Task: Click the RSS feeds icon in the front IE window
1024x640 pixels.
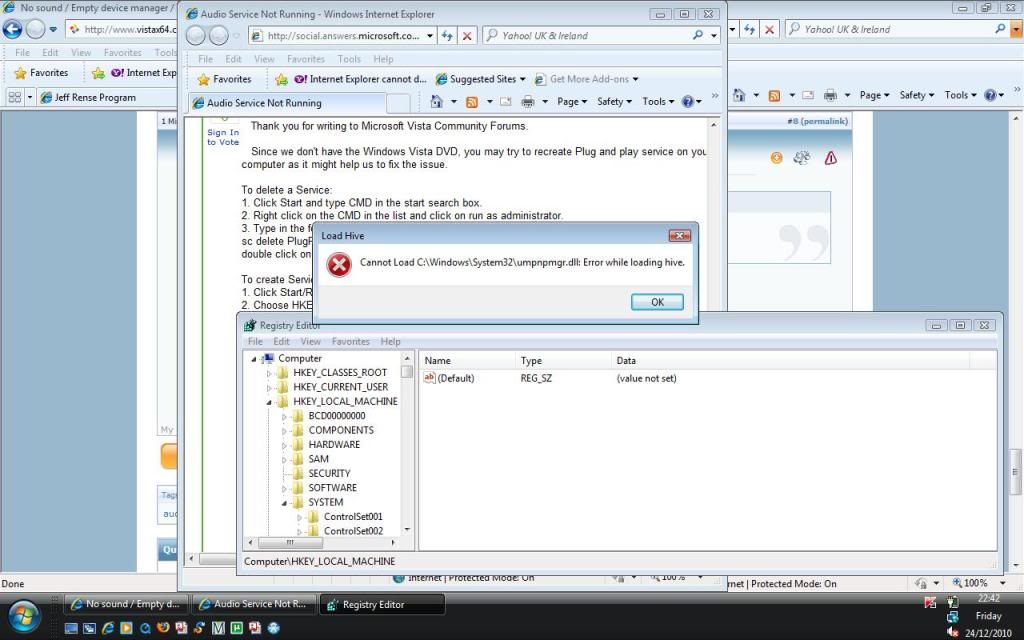Action: point(472,101)
